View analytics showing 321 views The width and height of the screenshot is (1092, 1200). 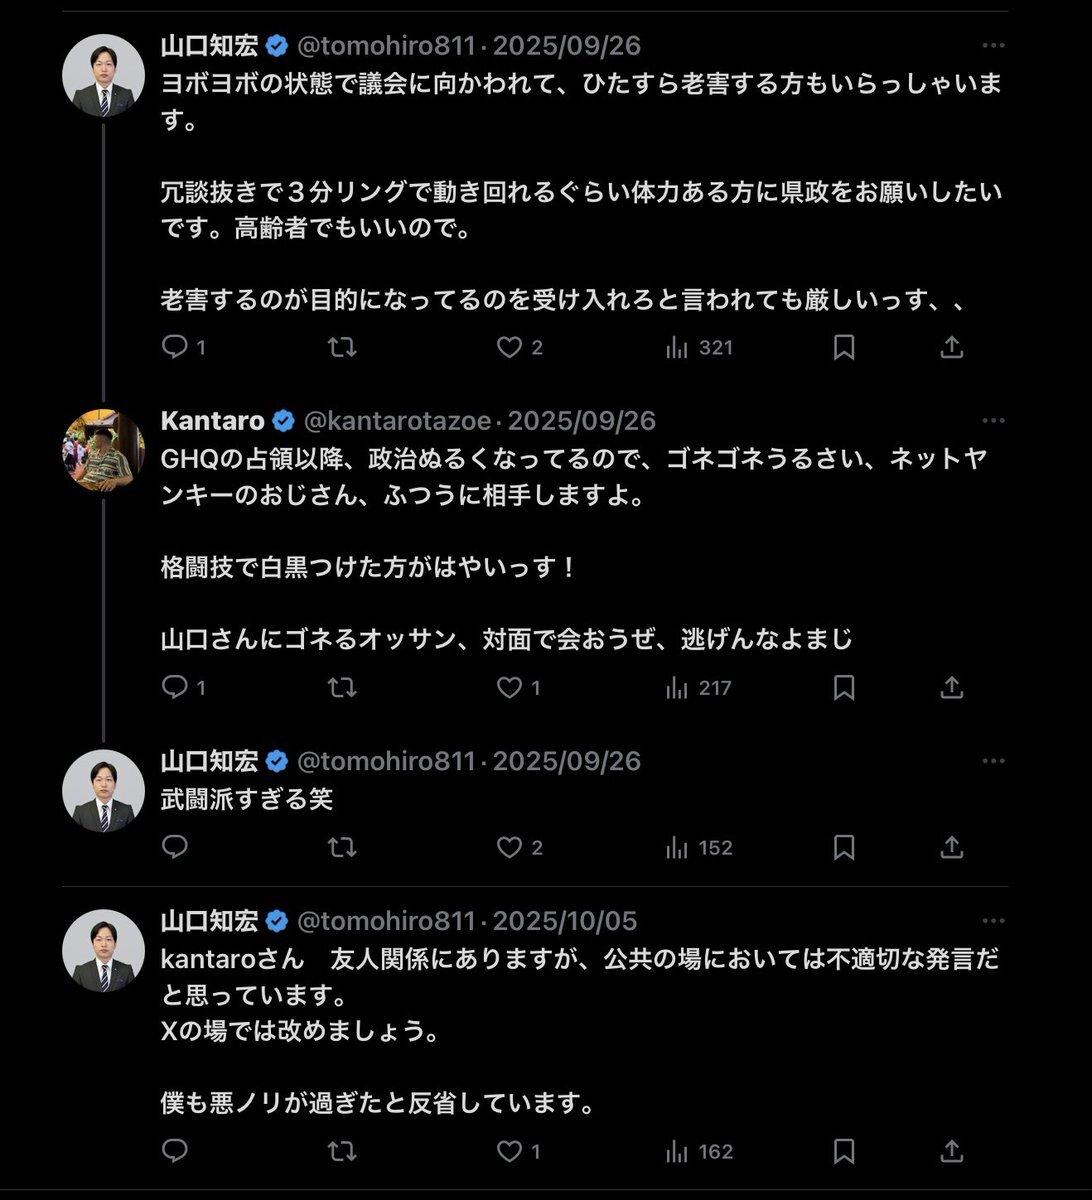[700, 347]
